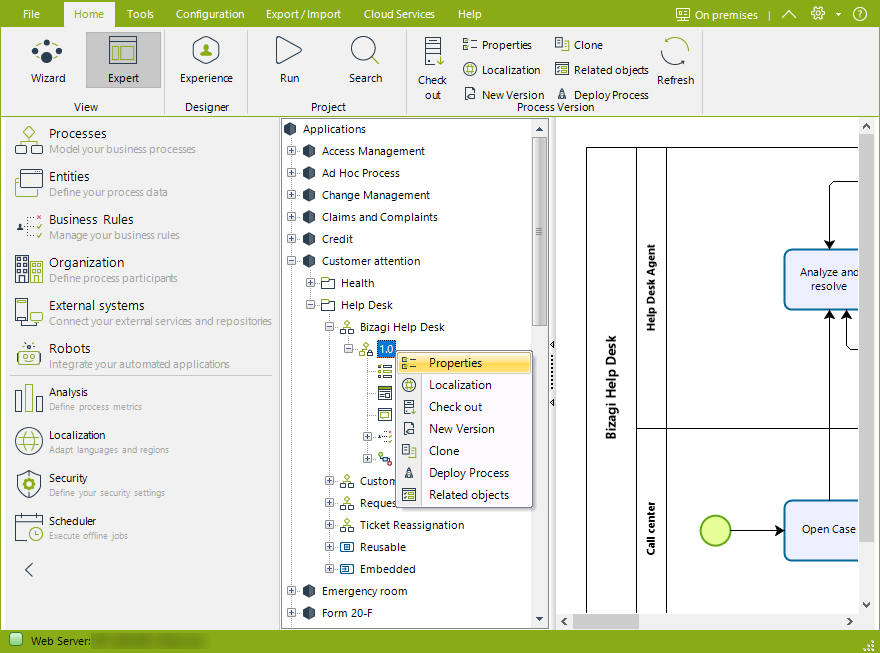Open the Wizard view
Image resolution: width=880 pixels, height=653 pixels.
(48, 61)
